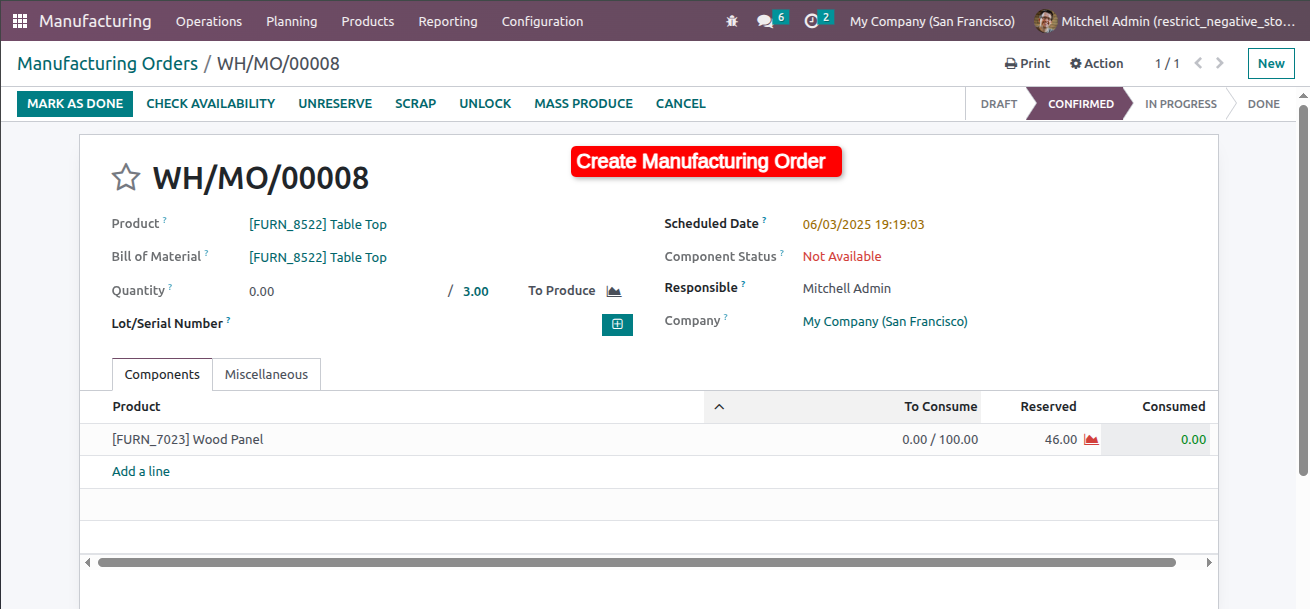Open the conversations chat icon
Screen dimensions: 1310x609
point(765,21)
